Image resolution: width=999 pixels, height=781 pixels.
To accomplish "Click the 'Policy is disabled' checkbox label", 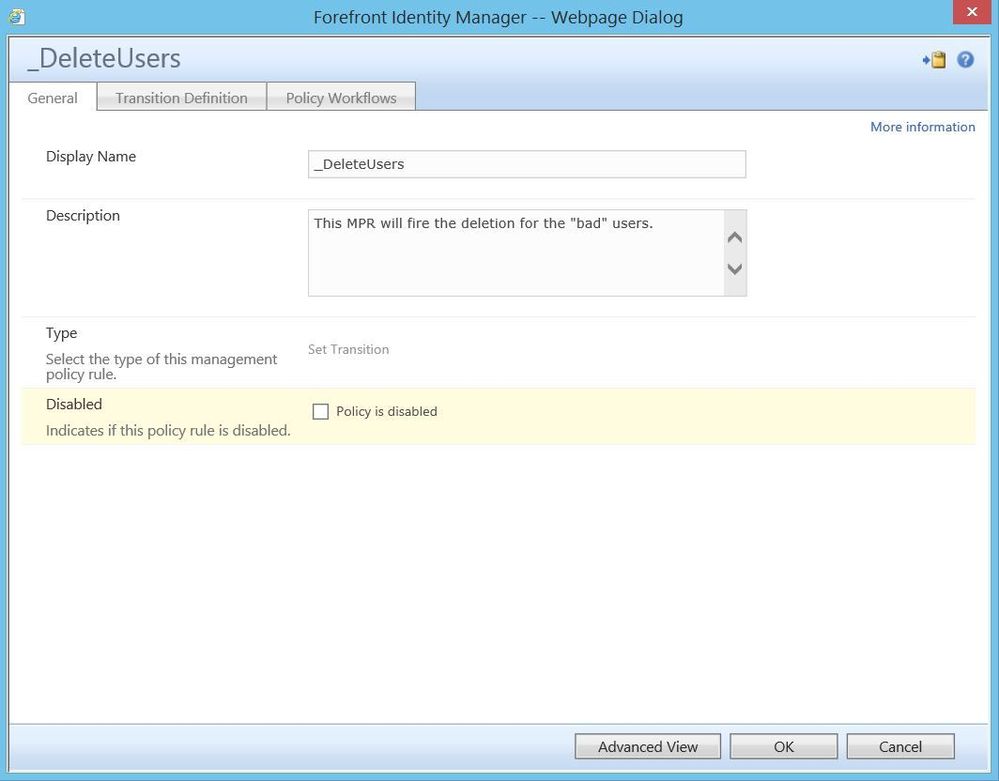I will click(387, 412).
